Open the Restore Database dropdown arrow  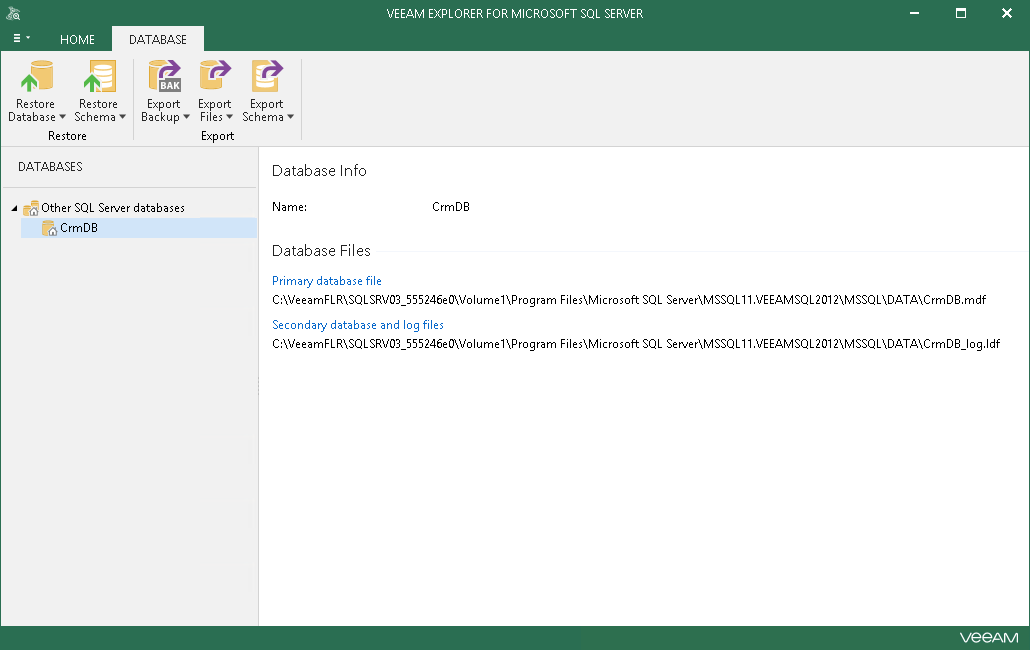62,117
